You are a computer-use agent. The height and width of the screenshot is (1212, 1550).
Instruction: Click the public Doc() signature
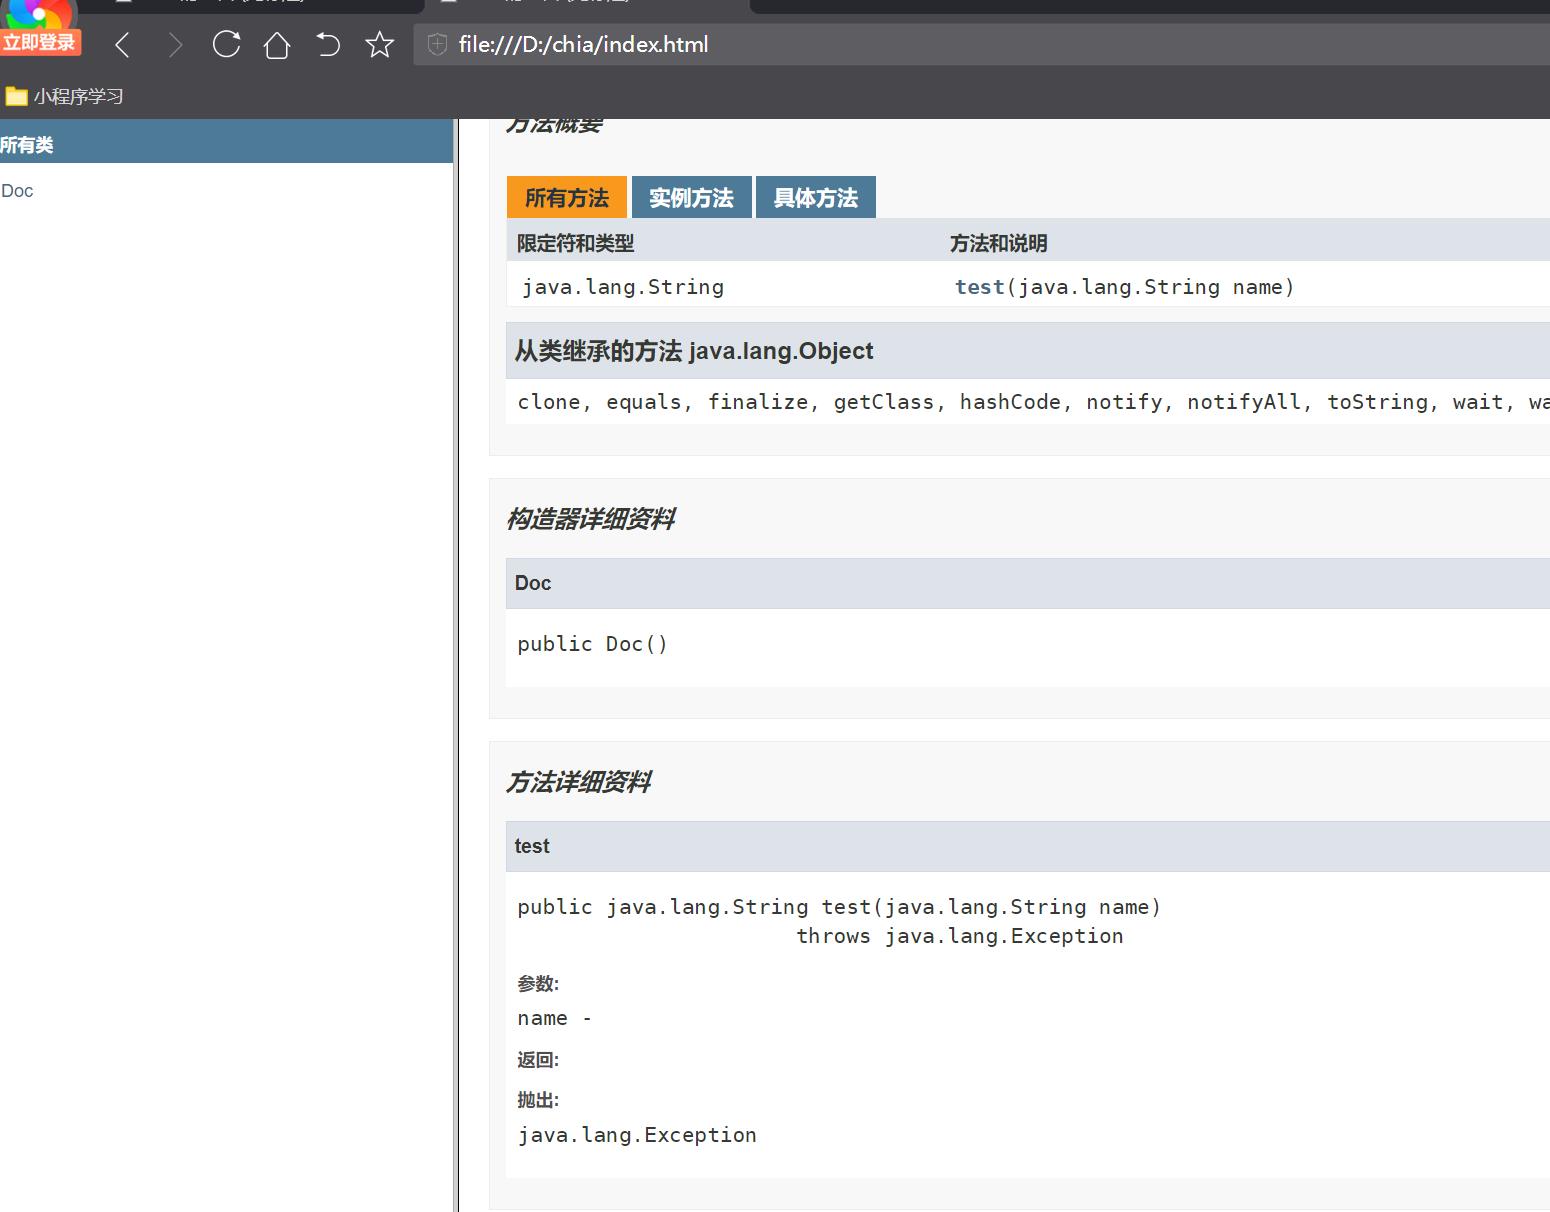592,644
